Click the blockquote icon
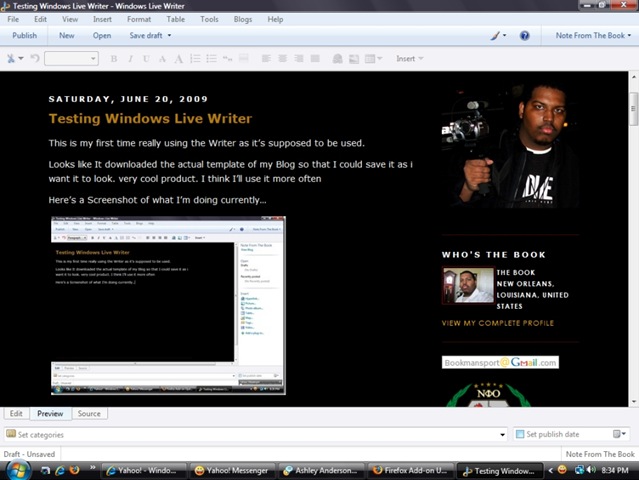This screenshot has height=480, width=639. (227, 59)
